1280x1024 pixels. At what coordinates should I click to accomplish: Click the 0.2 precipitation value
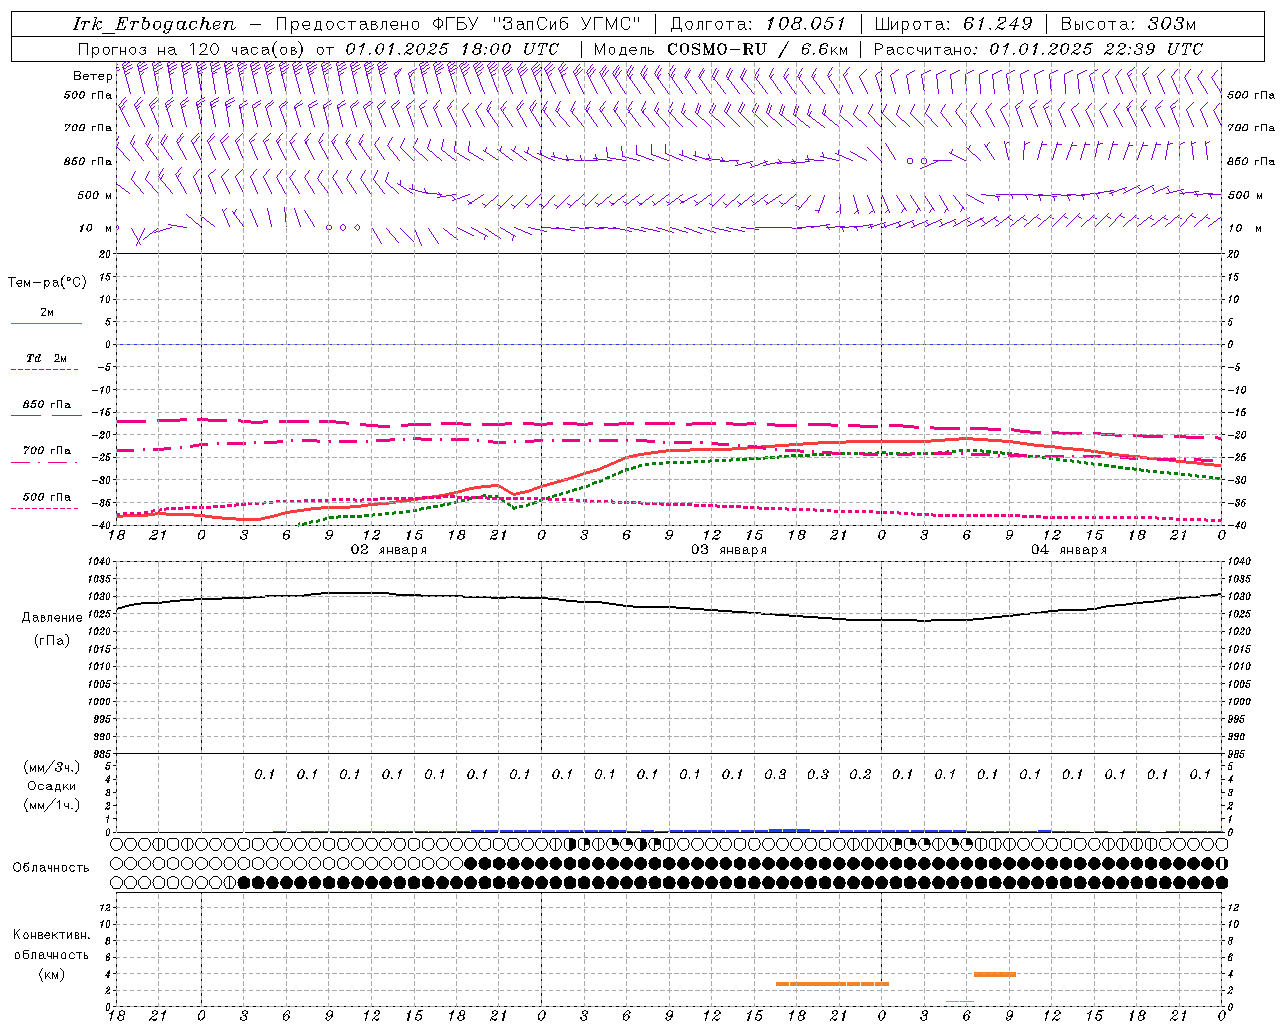point(860,774)
